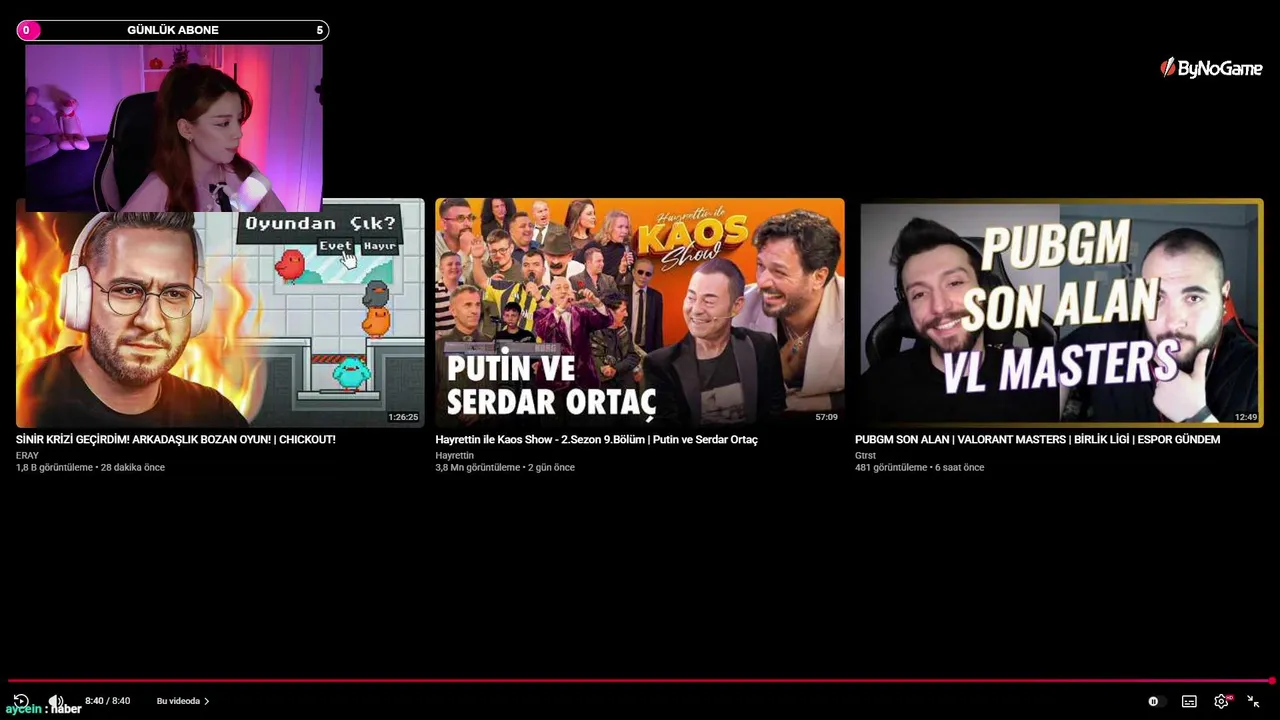Click the 12:49 duration badge
The width and height of the screenshot is (1280, 720).
1246,417
